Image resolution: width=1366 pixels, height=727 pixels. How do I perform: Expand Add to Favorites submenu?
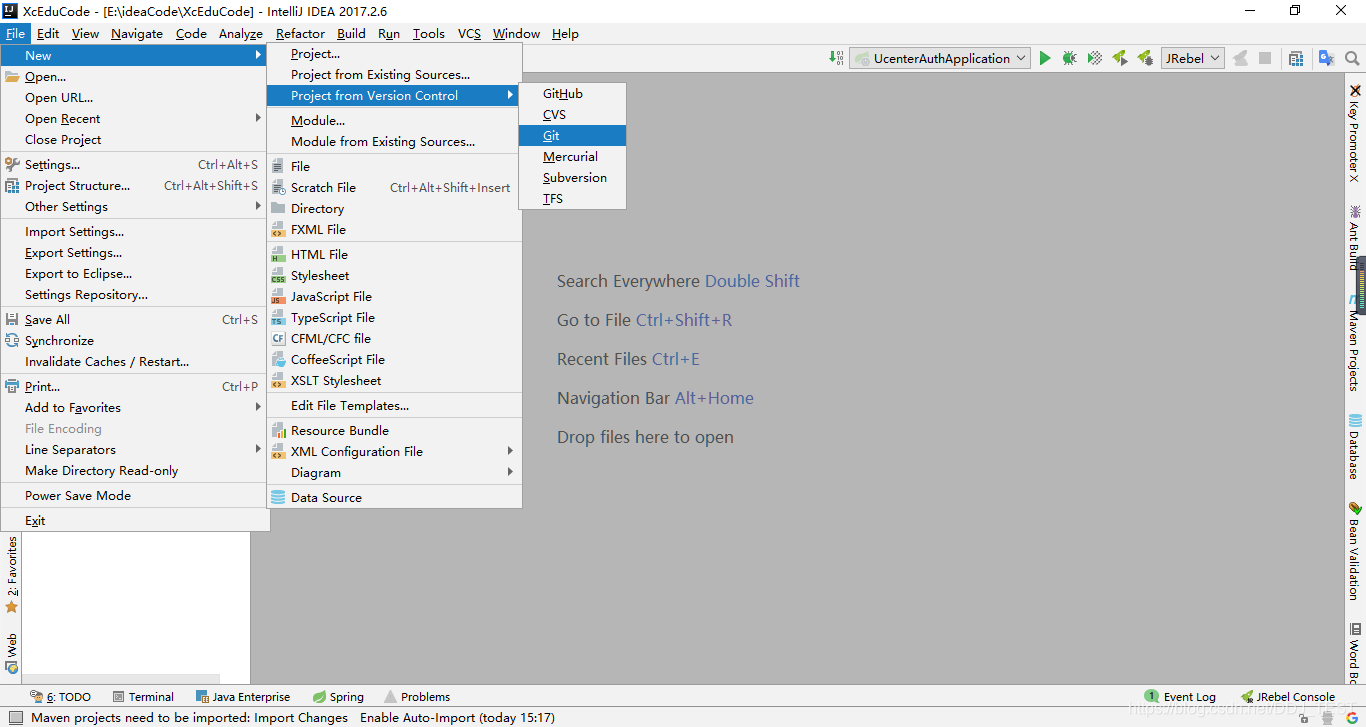(x=135, y=407)
